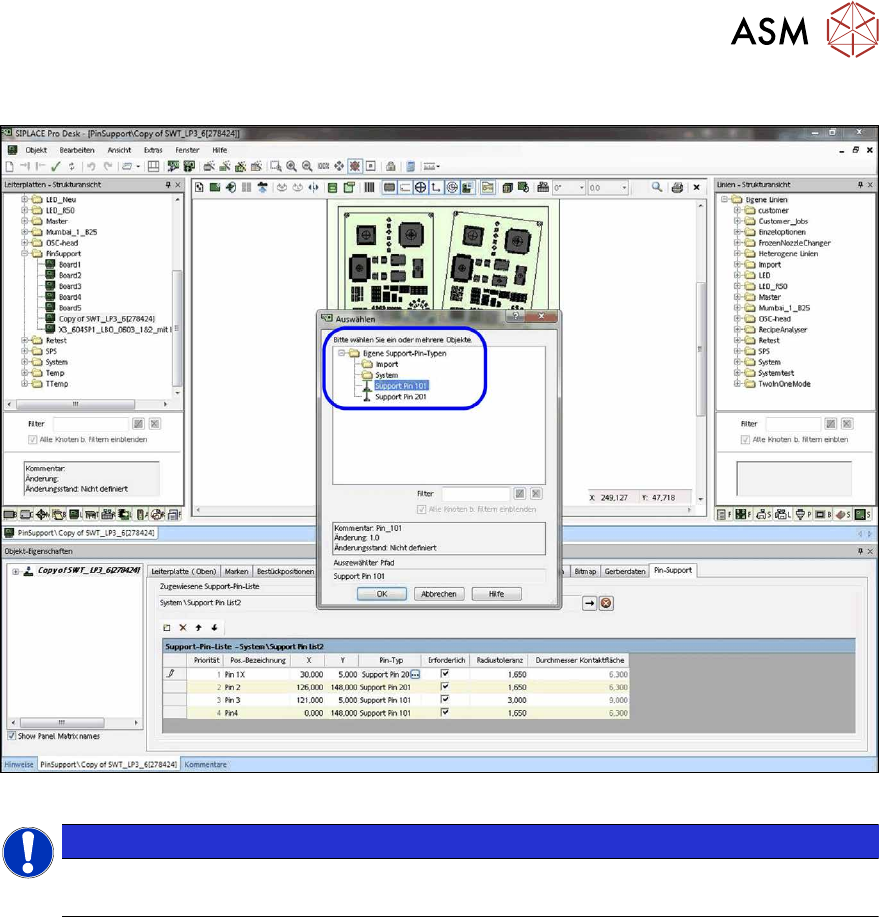Click apply filter button in Auswählen dialog

[519, 494]
